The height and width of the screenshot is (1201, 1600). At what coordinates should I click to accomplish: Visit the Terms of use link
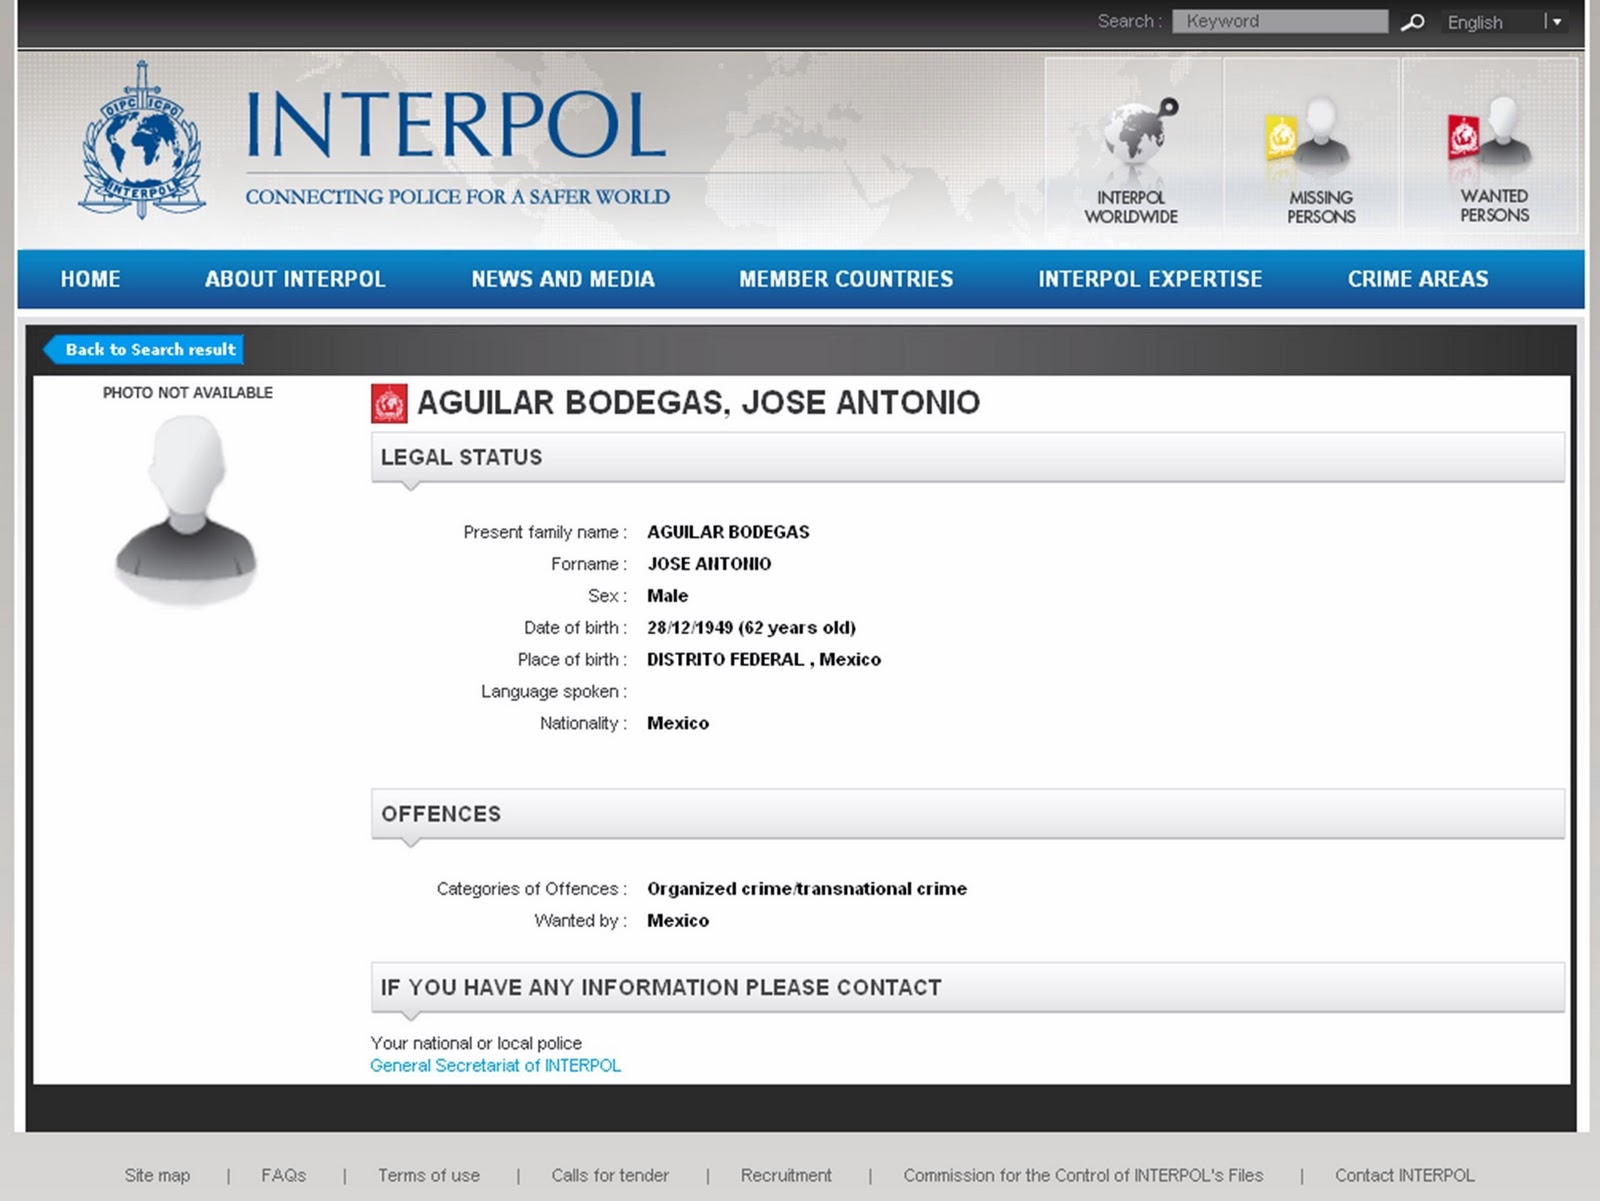[x=428, y=1175]
